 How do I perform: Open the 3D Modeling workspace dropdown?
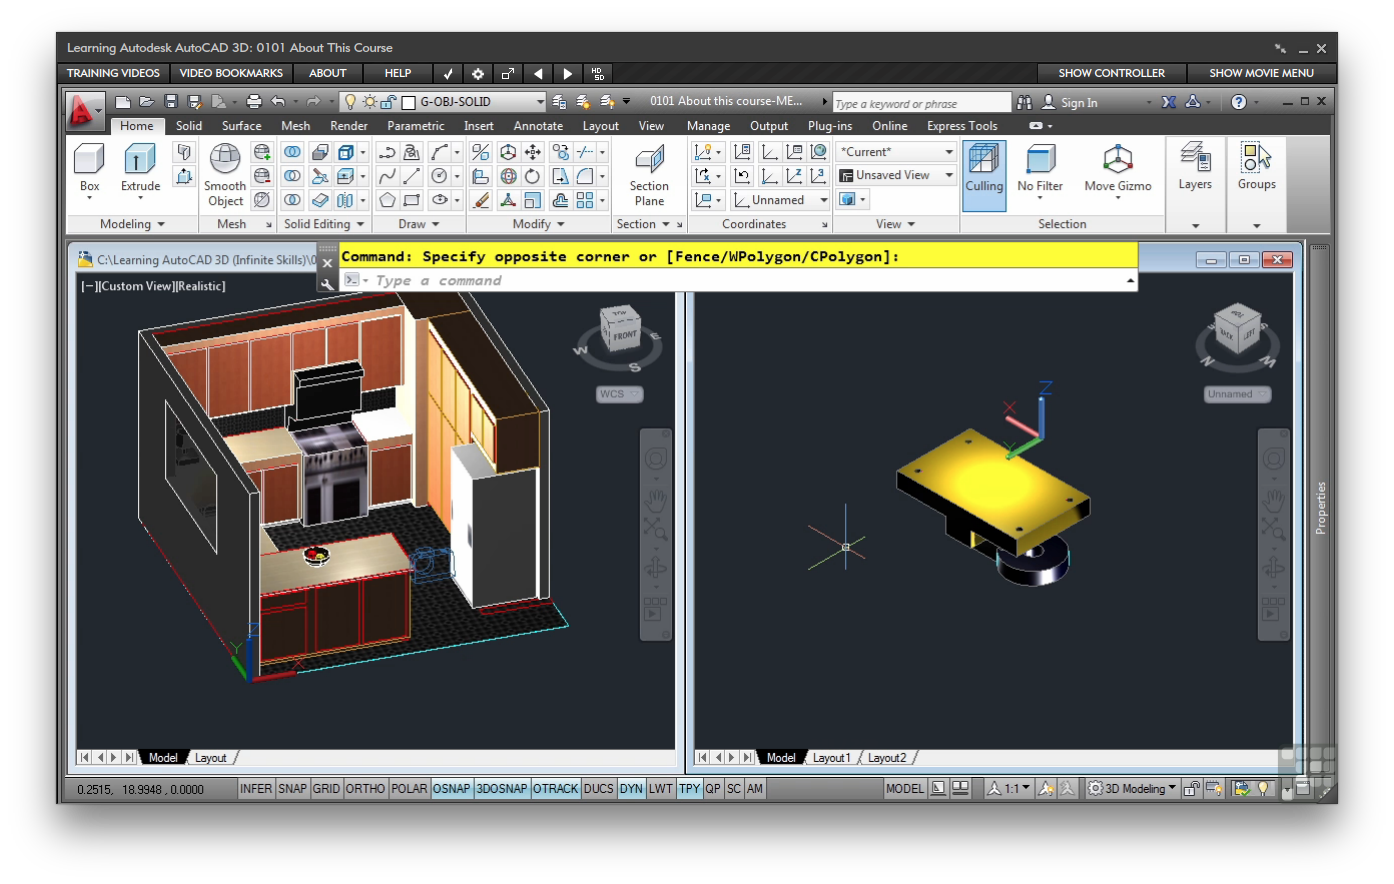1132,789
